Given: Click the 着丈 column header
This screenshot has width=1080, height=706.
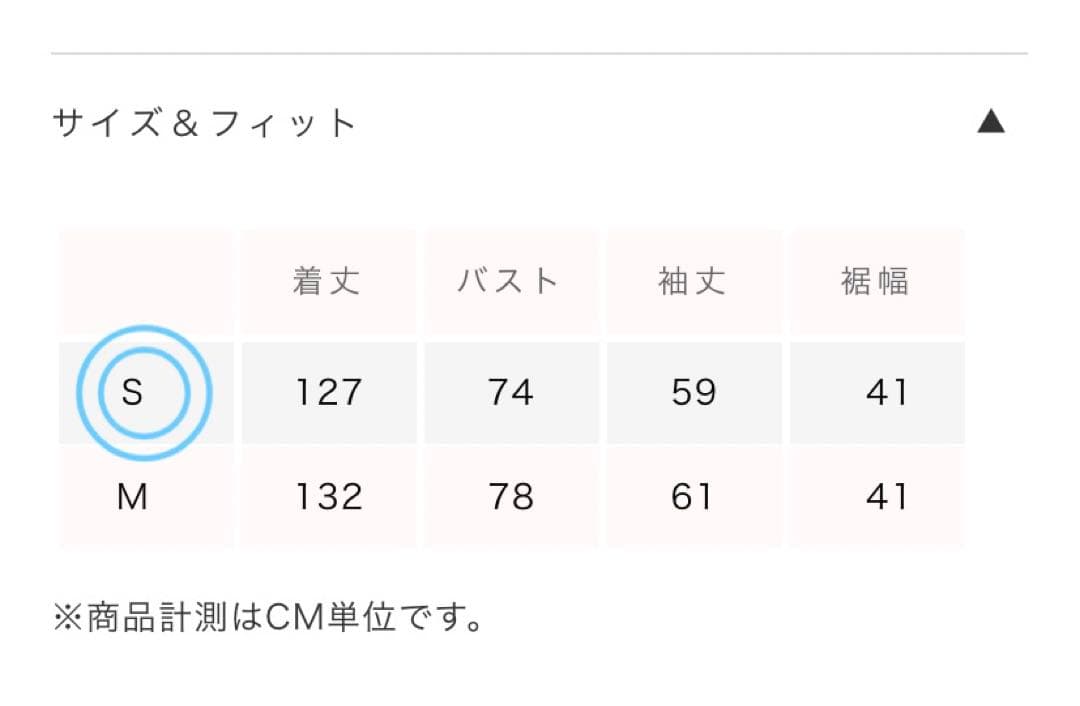Looking at the screenshot, I should point(327,282).
